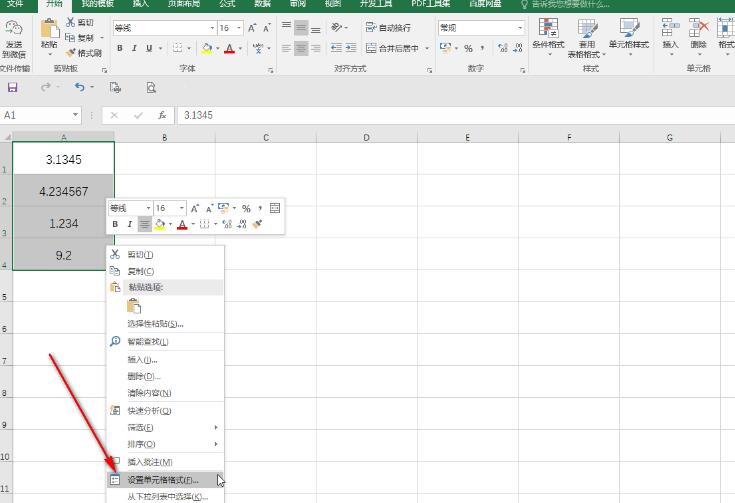Open 条件格式 conditional formatting dropdown
The image size is (735, 503).
pos(548,38)
